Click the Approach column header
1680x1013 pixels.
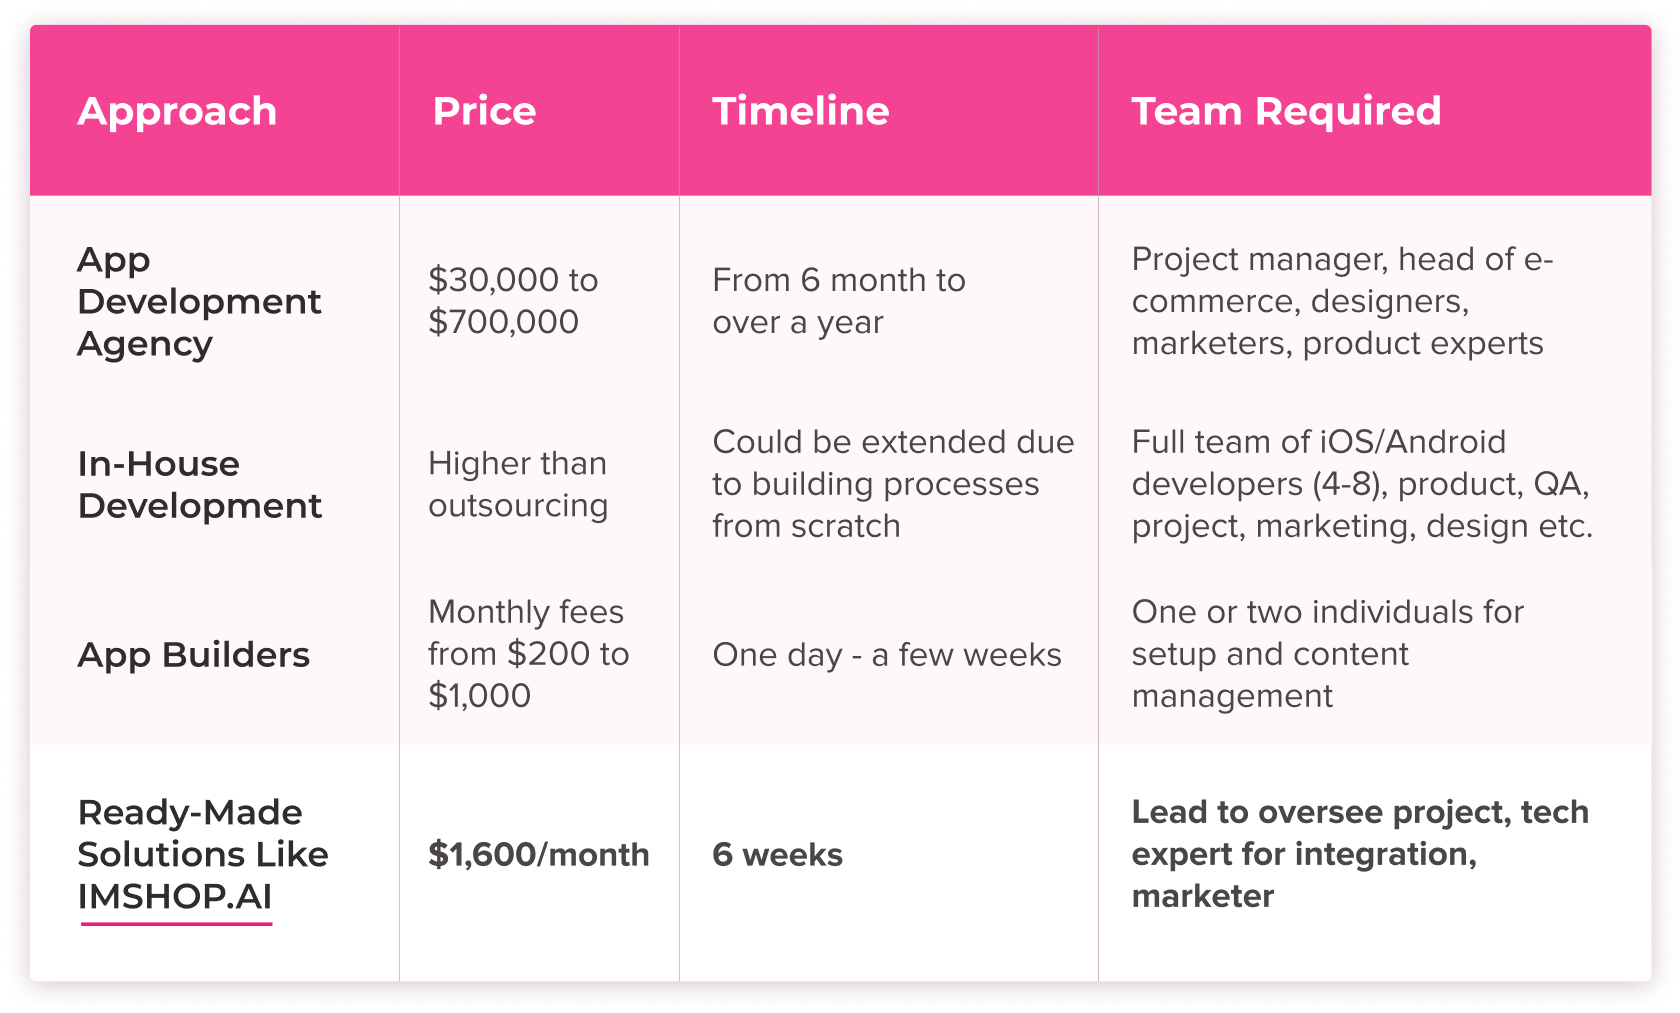pos(177,111)
